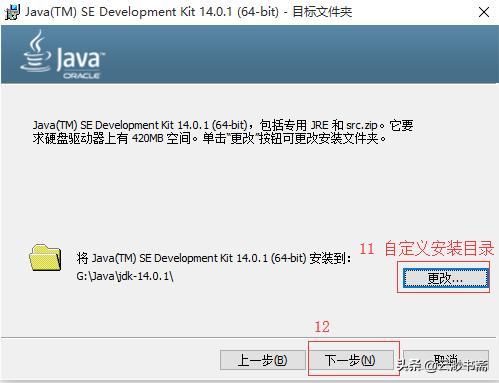Screen dimensions: 499x383
Task: Click the yellow folder icon
Action: (45, 258)
